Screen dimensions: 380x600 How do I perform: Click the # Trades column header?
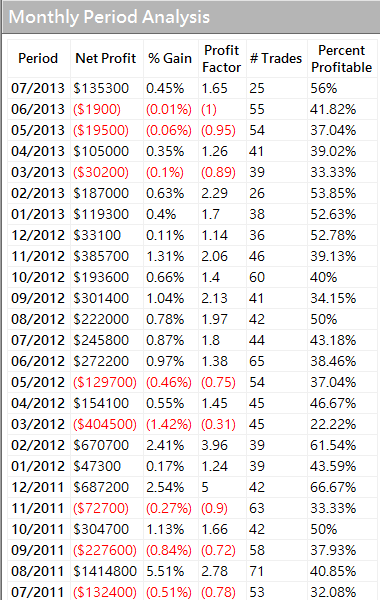276,59
